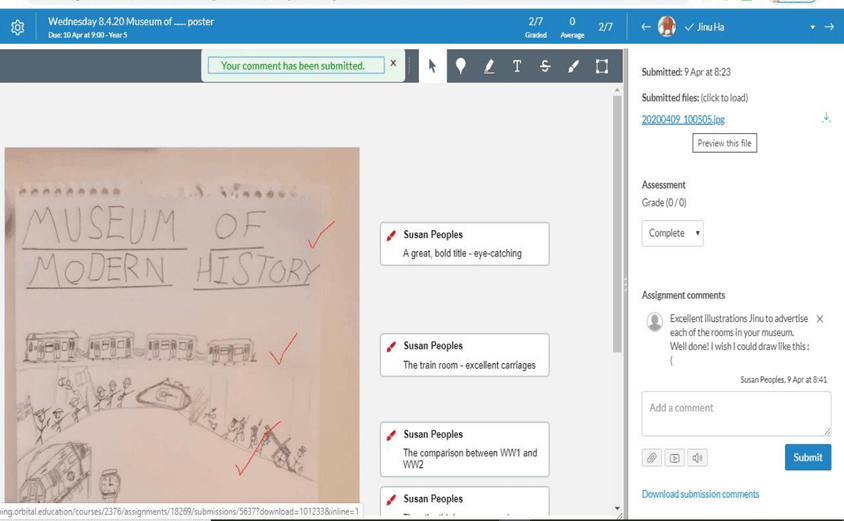844x521 pixels.
Task: Choose the point annotation pin tool
Action: pyautogui.click(x=460, y=66)
